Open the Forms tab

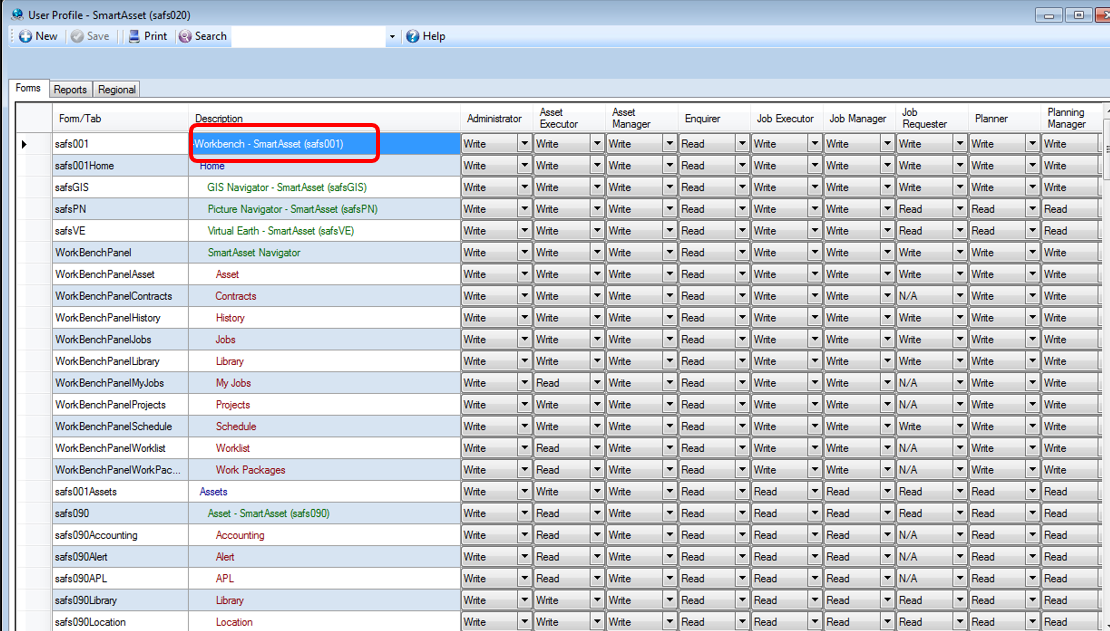click(x=28, y=88)
